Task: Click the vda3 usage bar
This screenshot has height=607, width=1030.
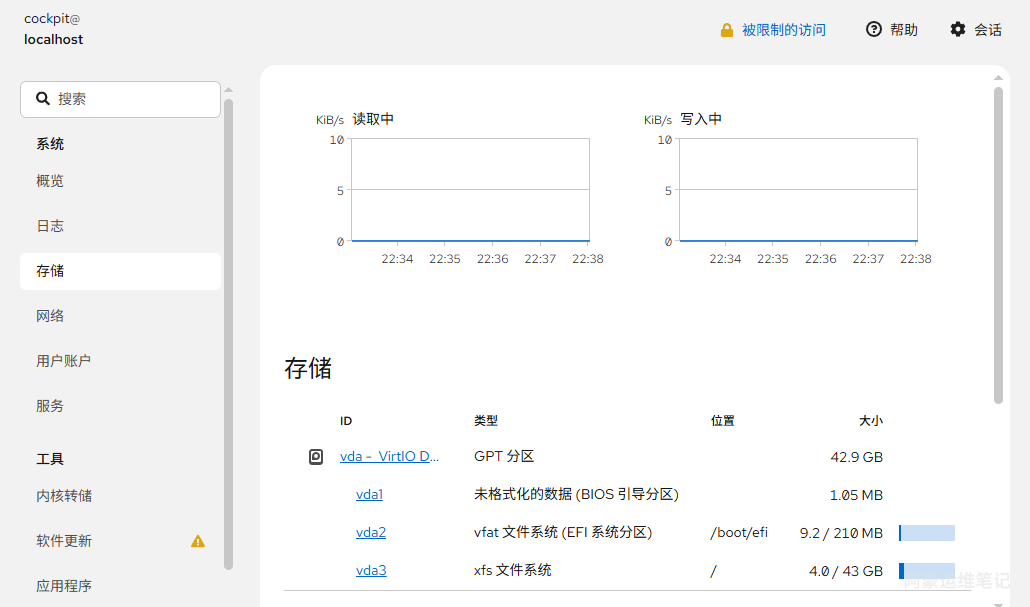Action: pyautogui.click(x=927, y=571)
